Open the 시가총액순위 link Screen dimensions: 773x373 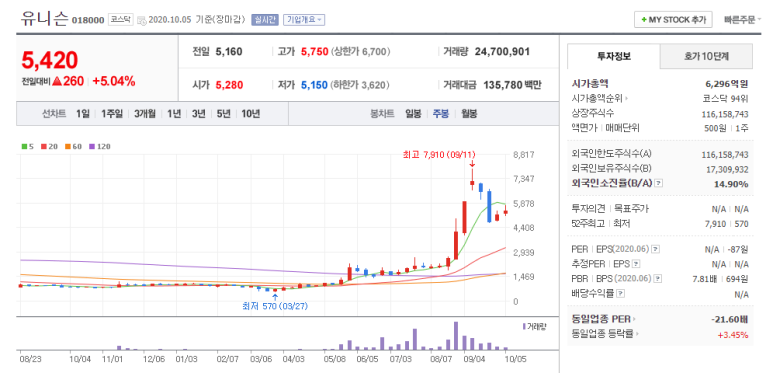coord(599,98)
